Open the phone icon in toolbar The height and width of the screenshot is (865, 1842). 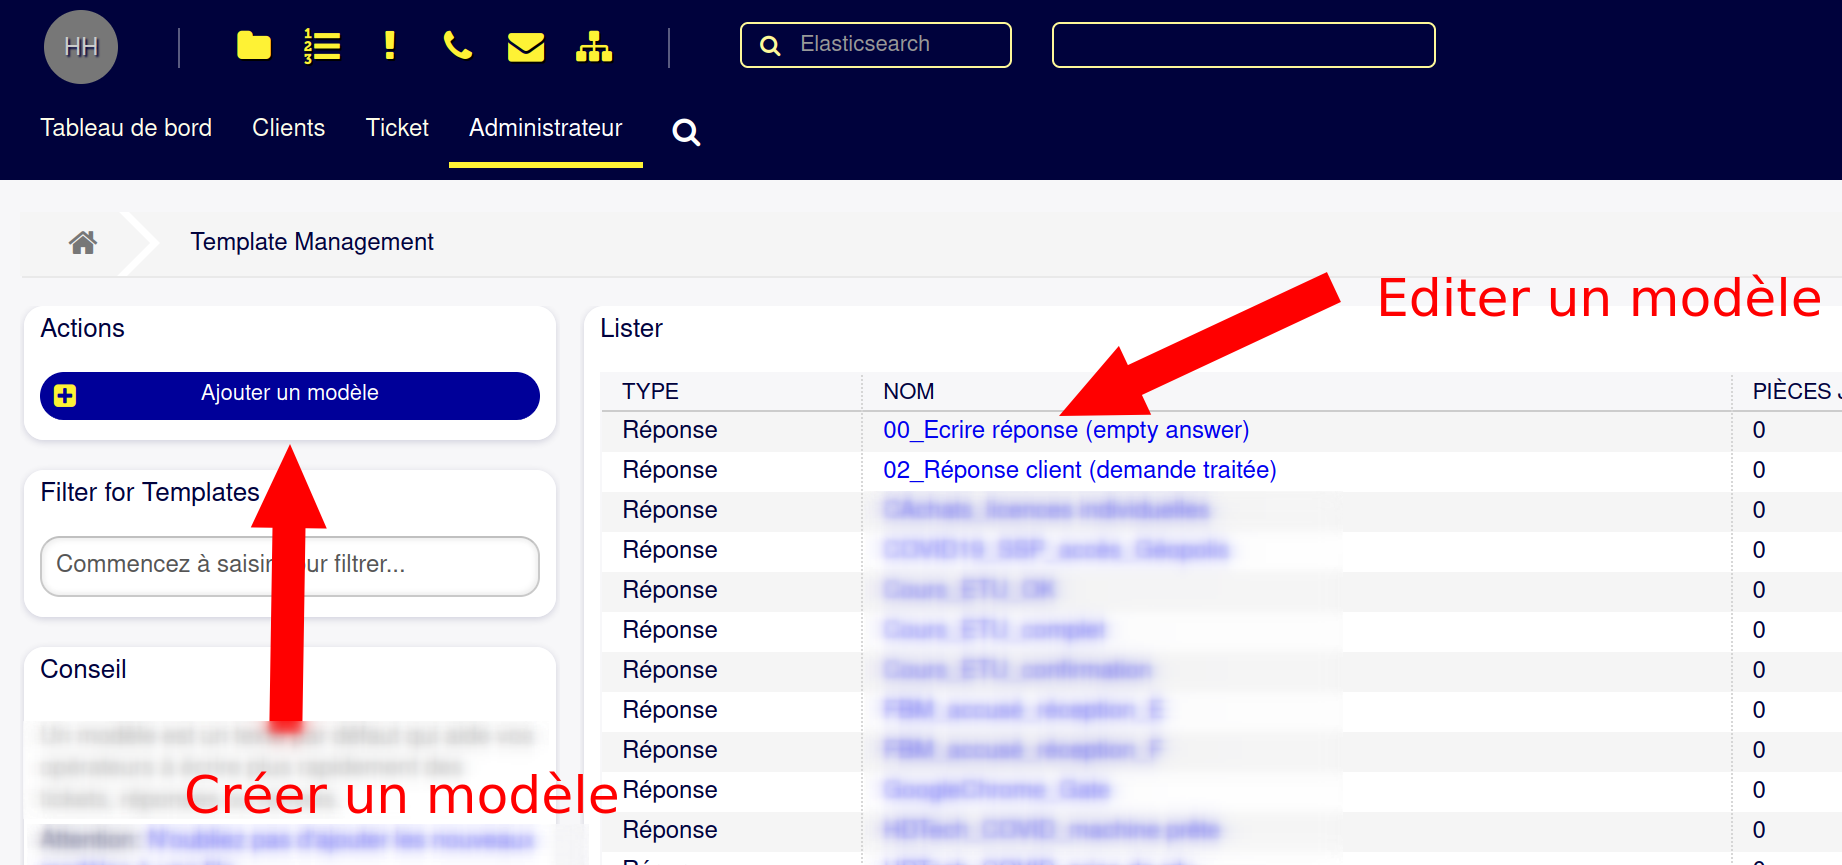coord(457,46)
